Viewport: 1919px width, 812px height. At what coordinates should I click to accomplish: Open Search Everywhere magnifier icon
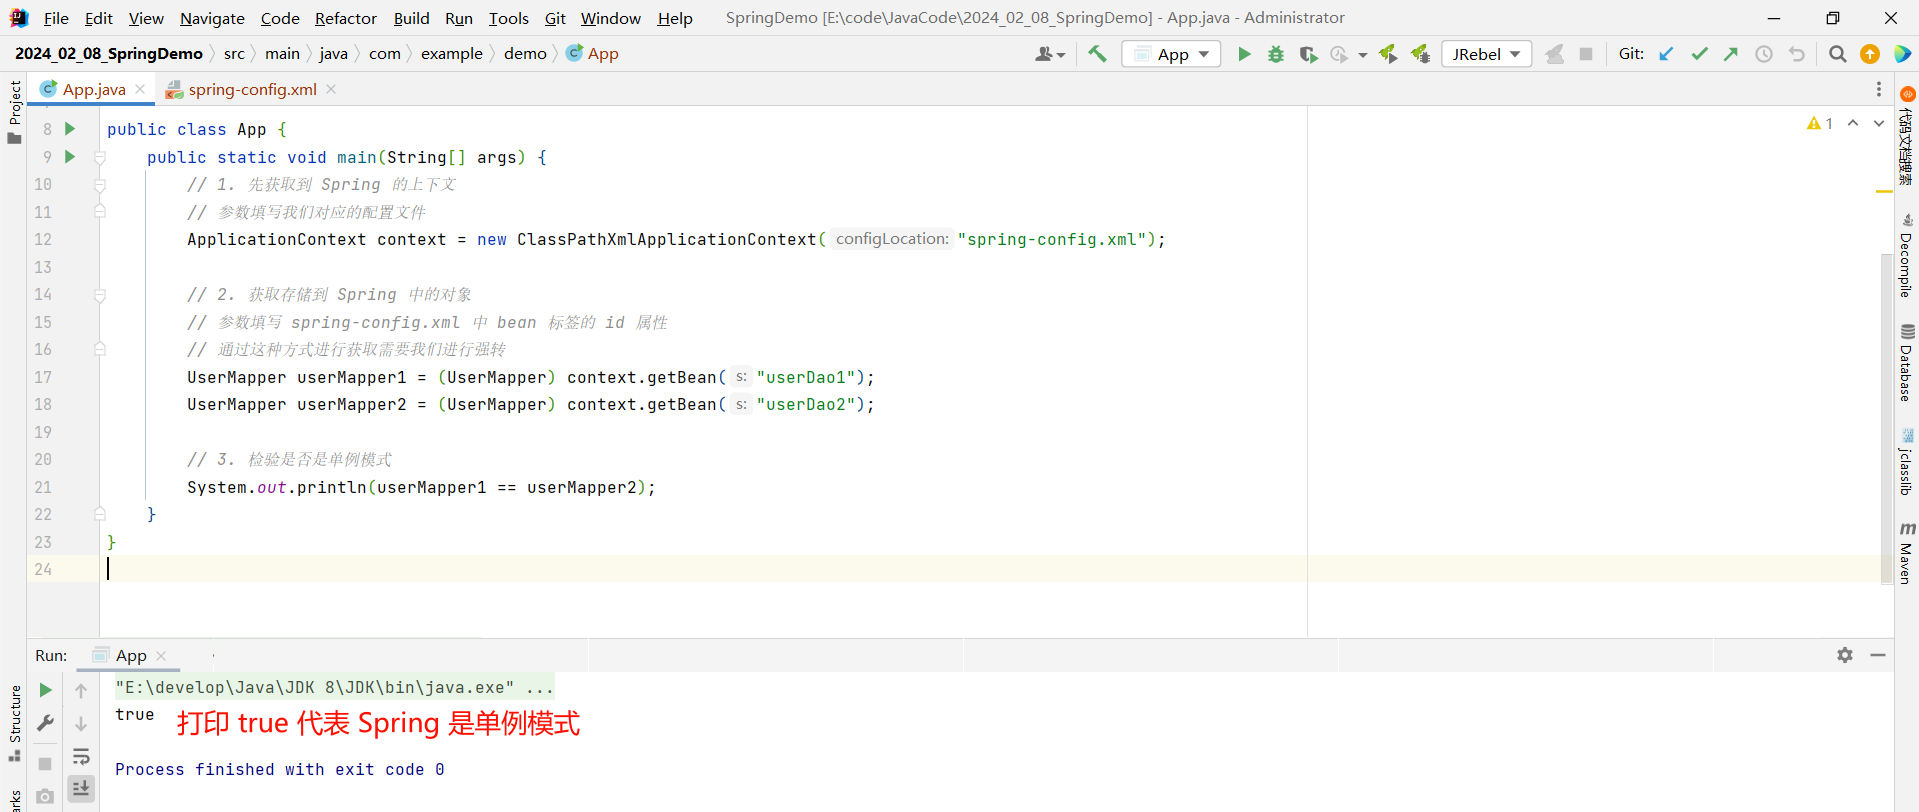point(1837,54)
